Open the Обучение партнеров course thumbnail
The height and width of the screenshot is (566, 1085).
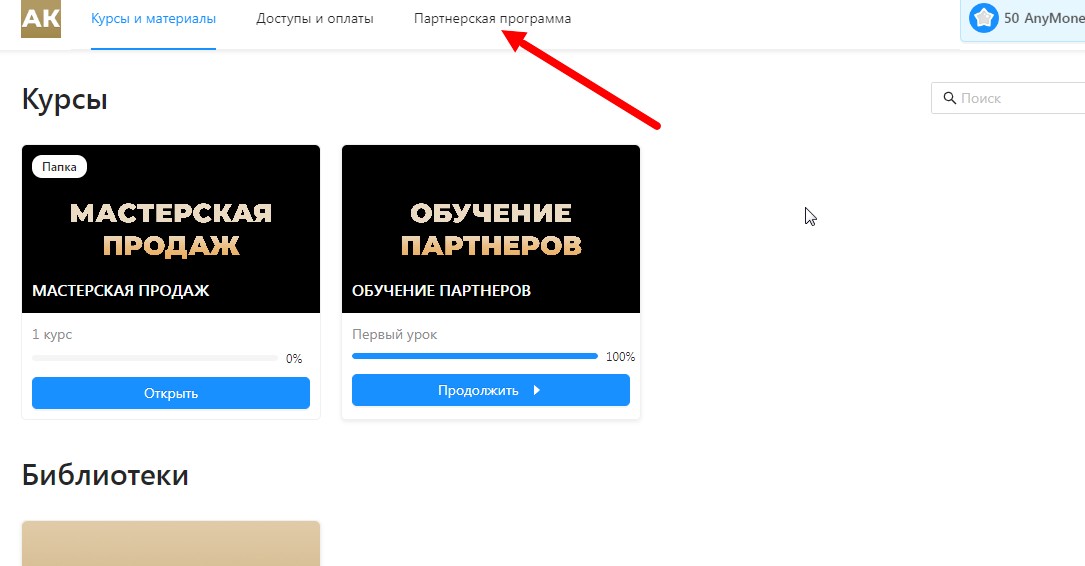click(491, 229)
